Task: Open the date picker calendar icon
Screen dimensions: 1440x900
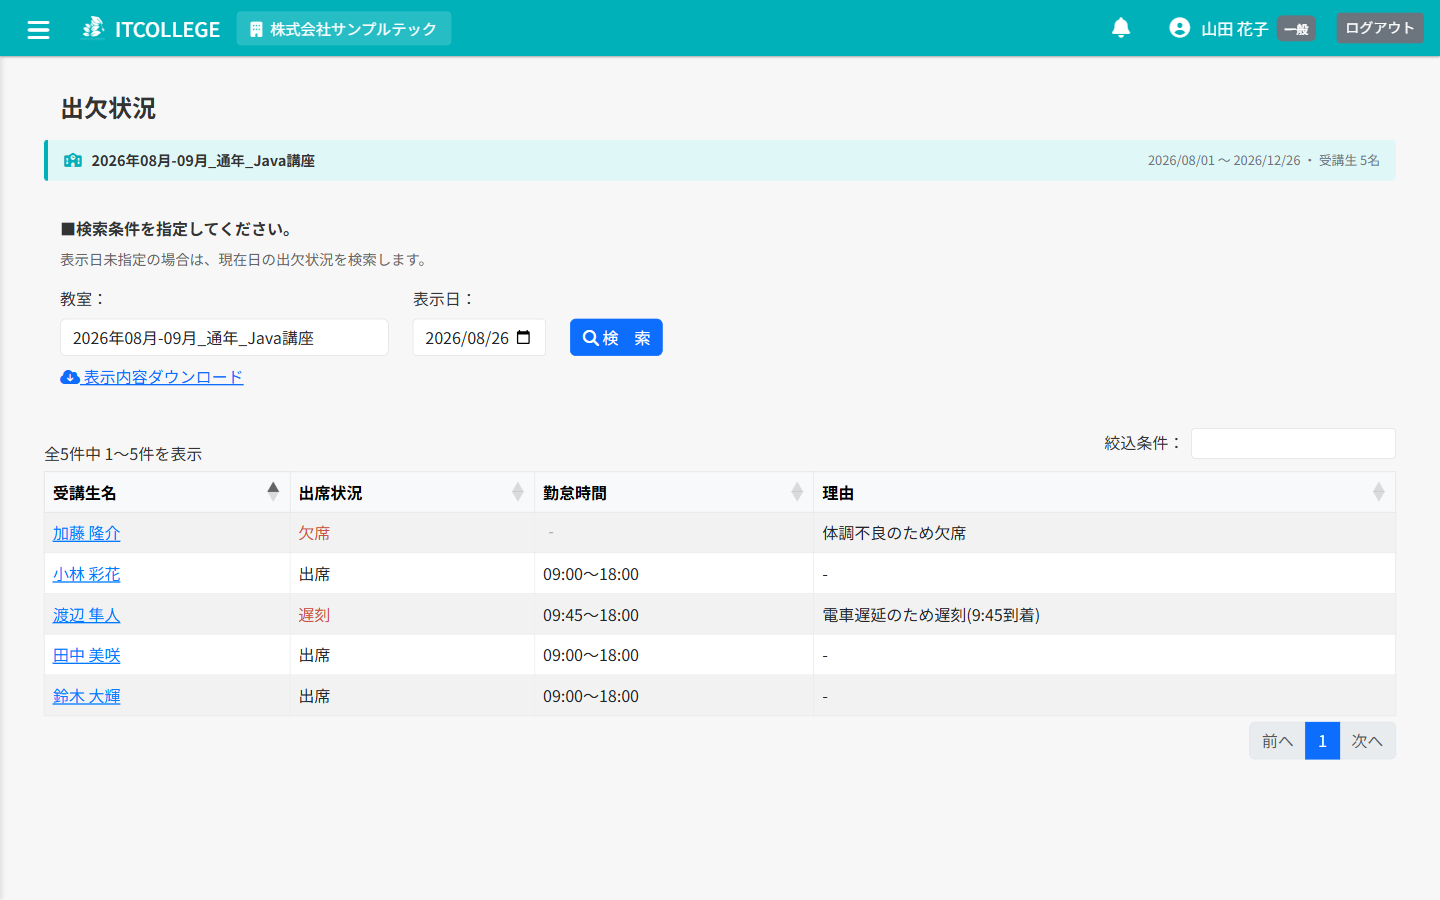Action: tap(523, 338)
